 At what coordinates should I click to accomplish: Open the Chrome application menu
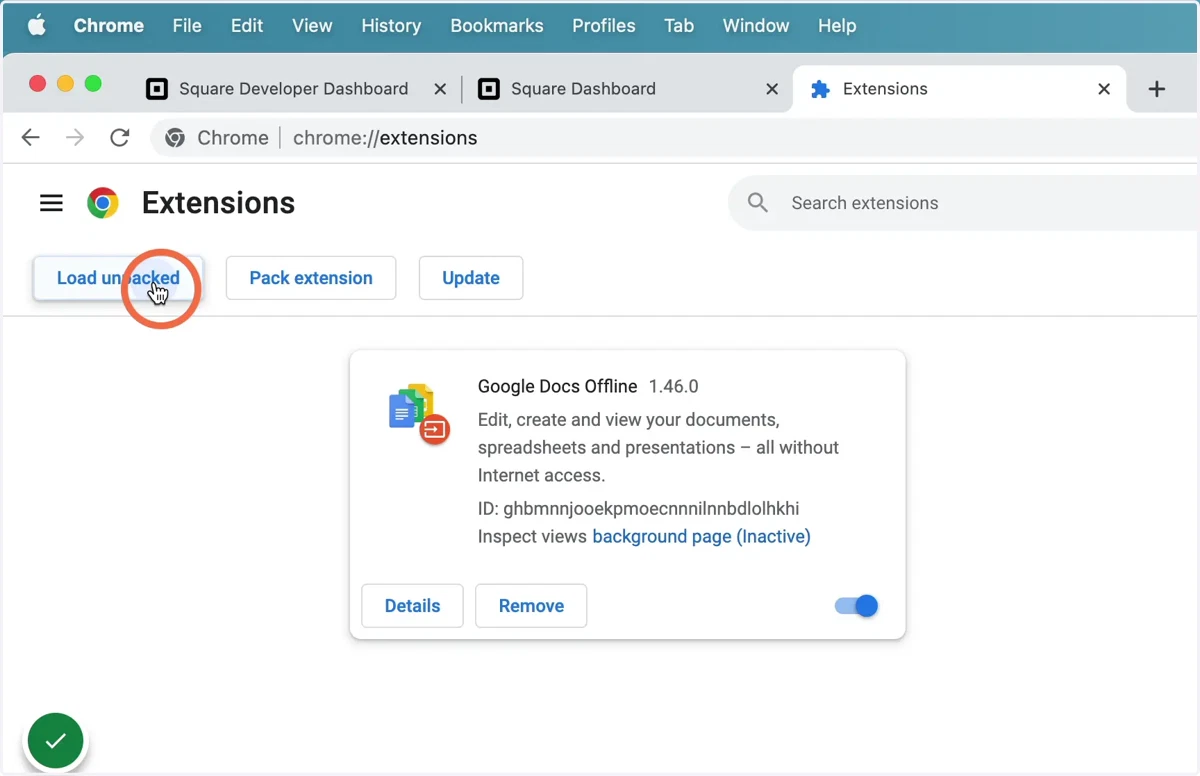point(109,26)
